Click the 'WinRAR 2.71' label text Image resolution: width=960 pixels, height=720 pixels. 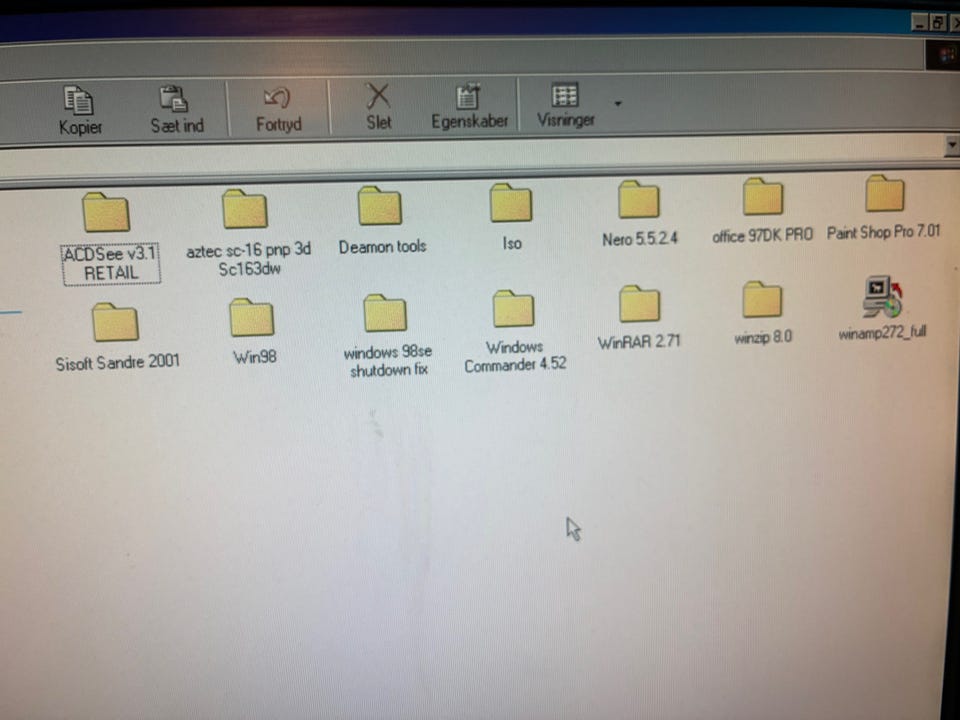click(x=639, y=342)
